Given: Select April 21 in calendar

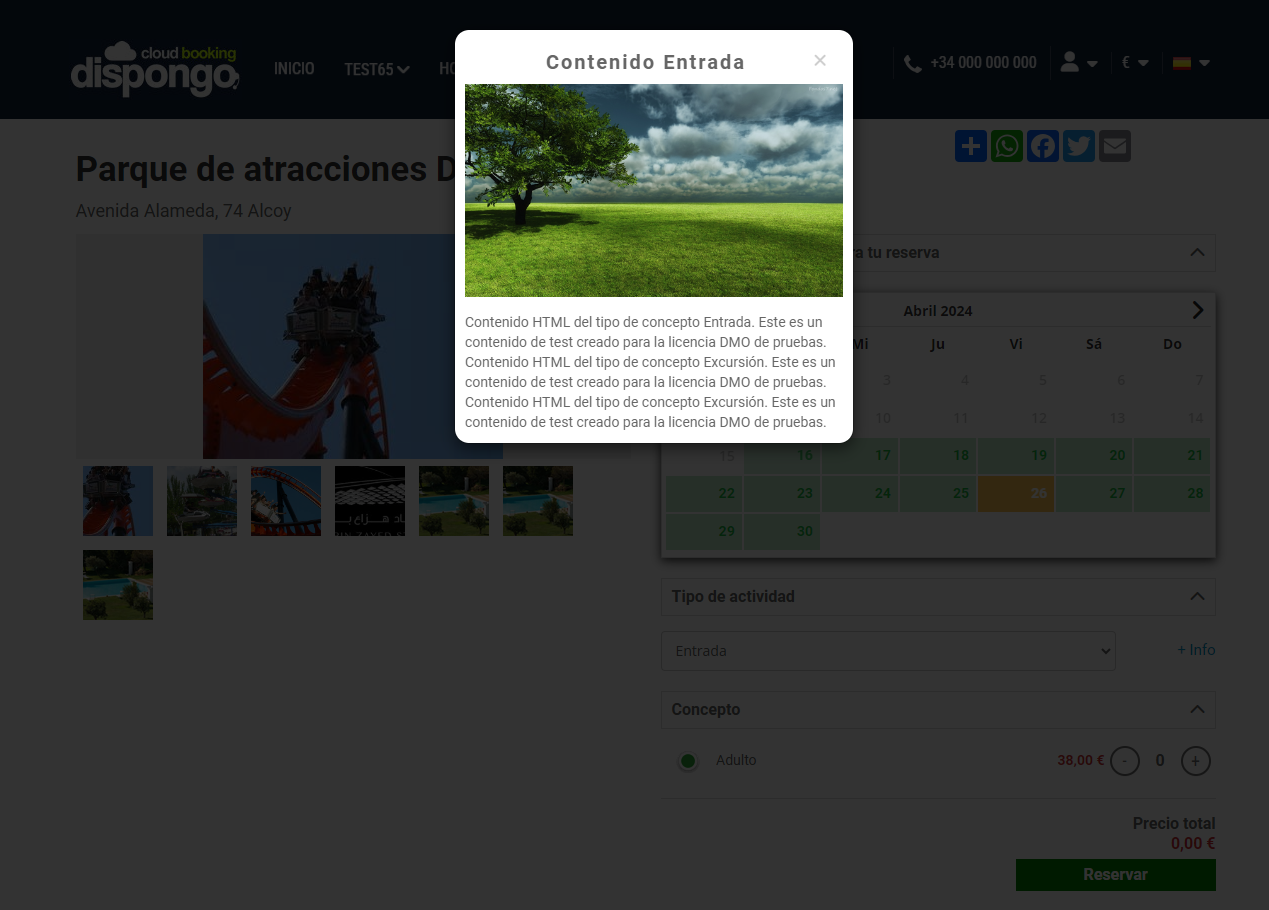Looking at the screenshot, I should pos(1172,456).
